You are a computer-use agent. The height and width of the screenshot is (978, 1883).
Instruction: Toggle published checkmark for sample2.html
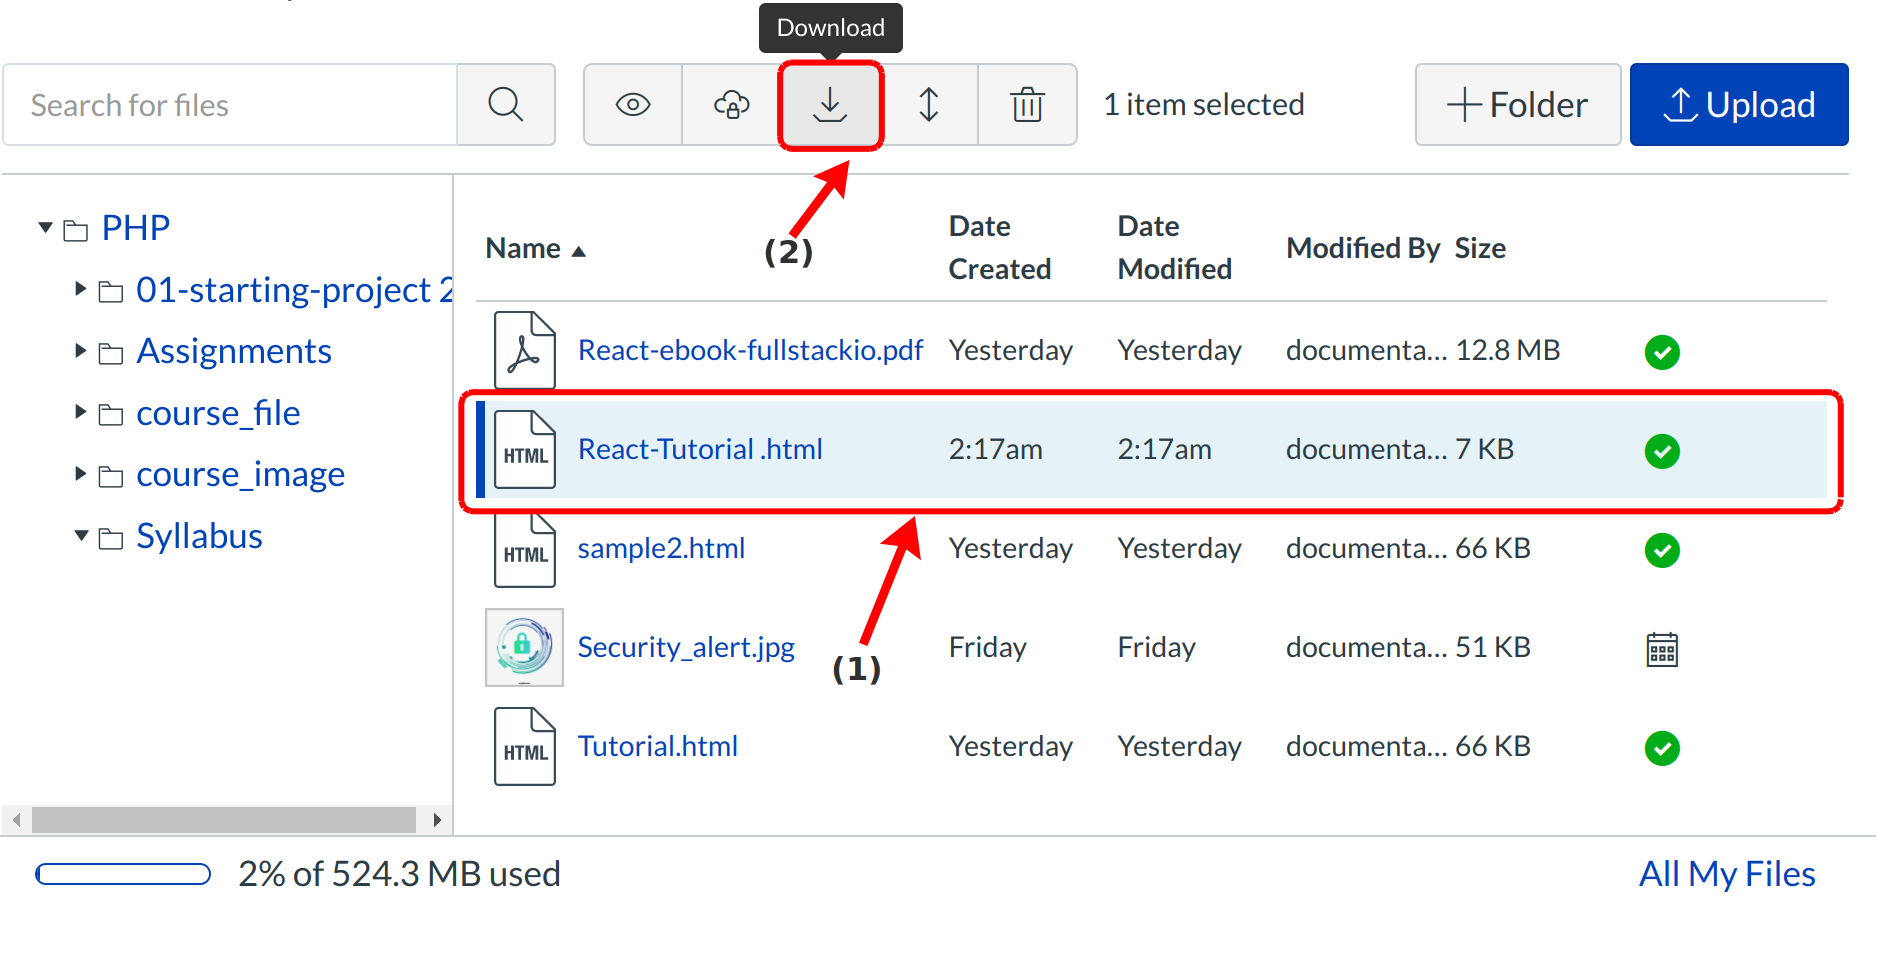coord(1661,550)
